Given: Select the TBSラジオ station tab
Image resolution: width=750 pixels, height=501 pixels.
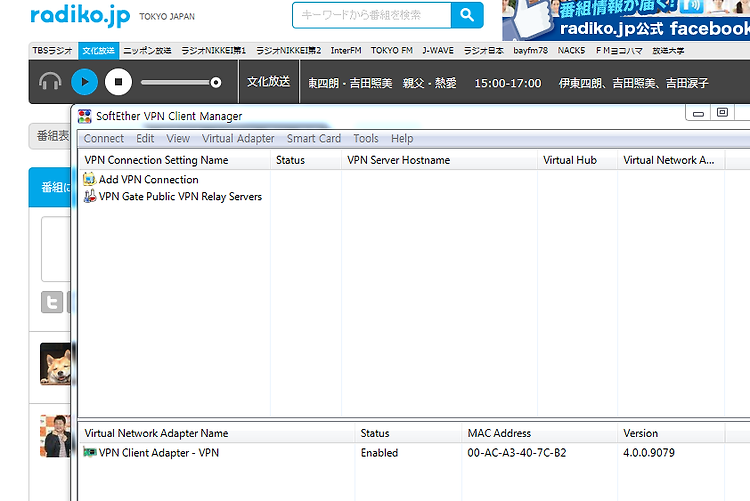Looking at the screenshot, I should [x=52, y=51].
